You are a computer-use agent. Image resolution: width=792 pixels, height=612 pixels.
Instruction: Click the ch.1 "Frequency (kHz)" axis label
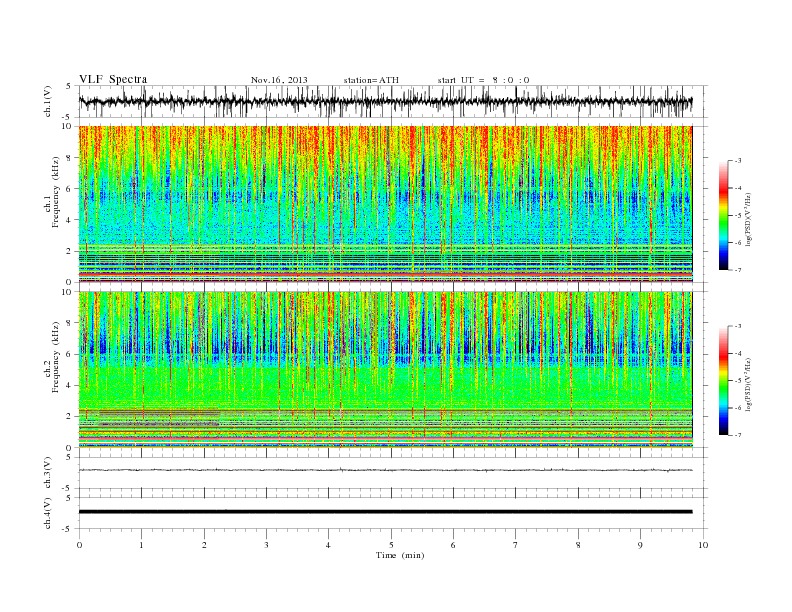coord(55,192)
